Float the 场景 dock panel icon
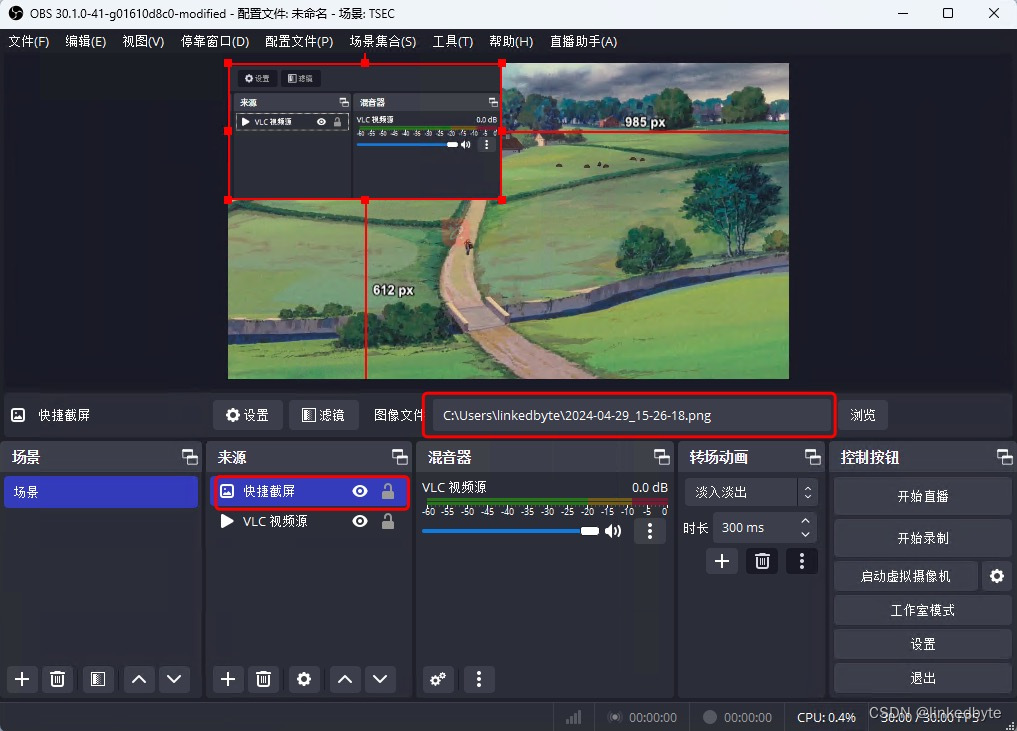This screenshot has height=731, width=1017. [x=190, y=457]
